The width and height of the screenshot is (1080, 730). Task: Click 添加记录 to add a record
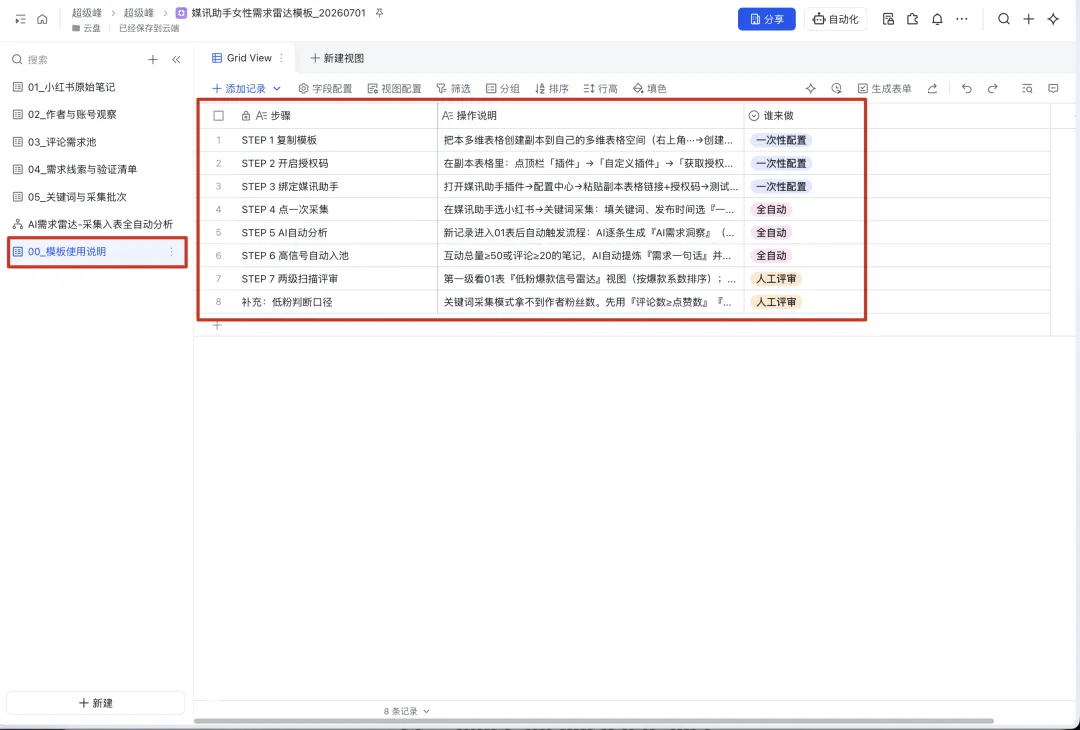[238, 88]
